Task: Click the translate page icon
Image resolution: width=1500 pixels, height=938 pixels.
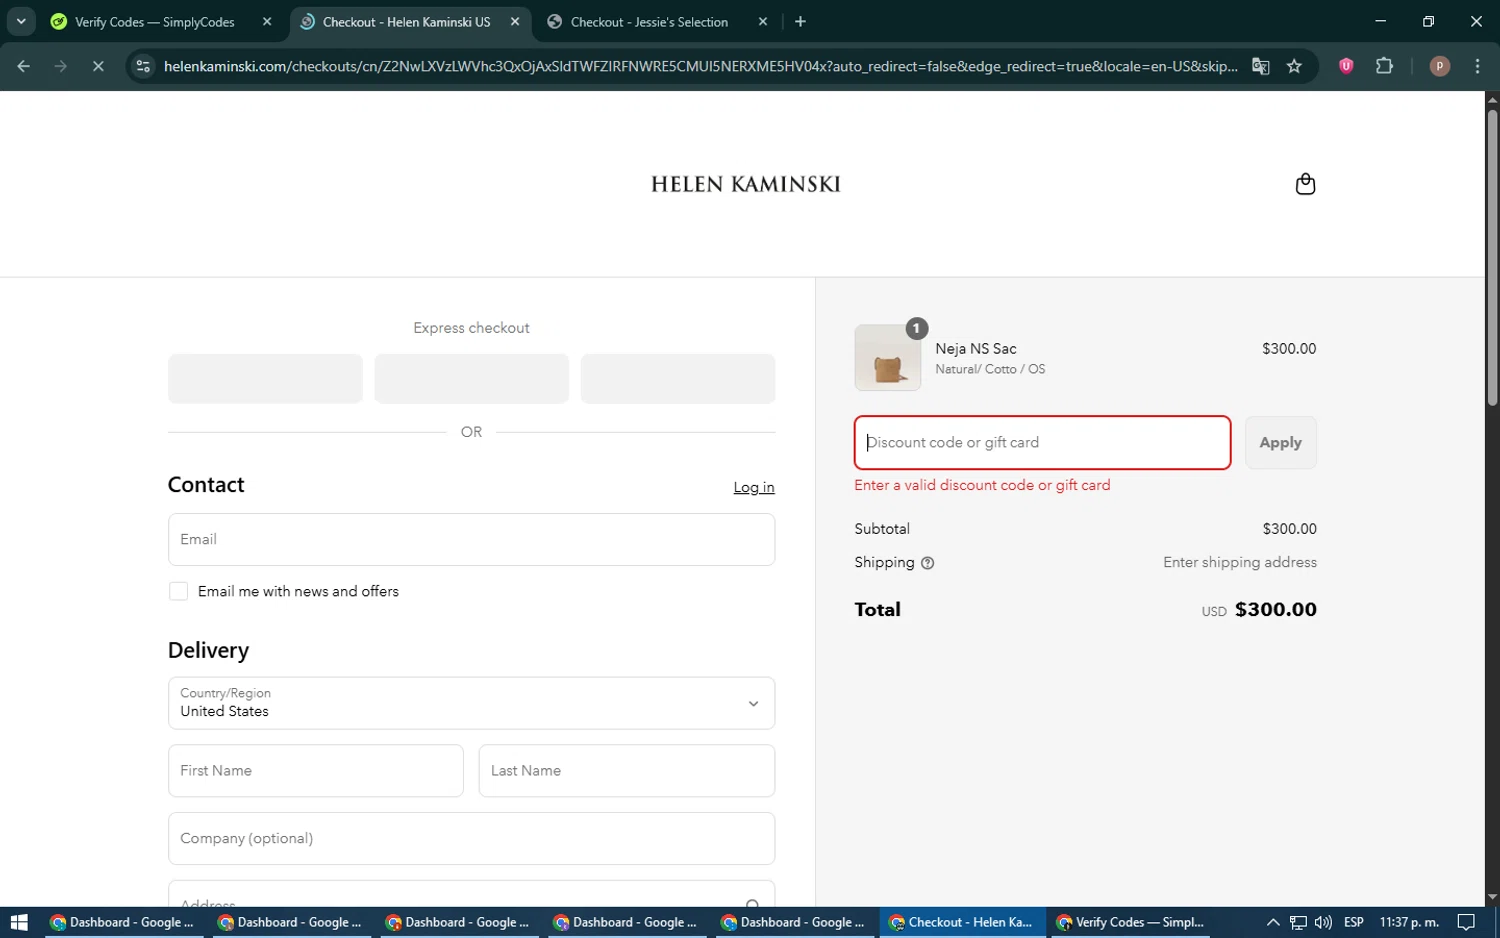Action: (1261, 66)
